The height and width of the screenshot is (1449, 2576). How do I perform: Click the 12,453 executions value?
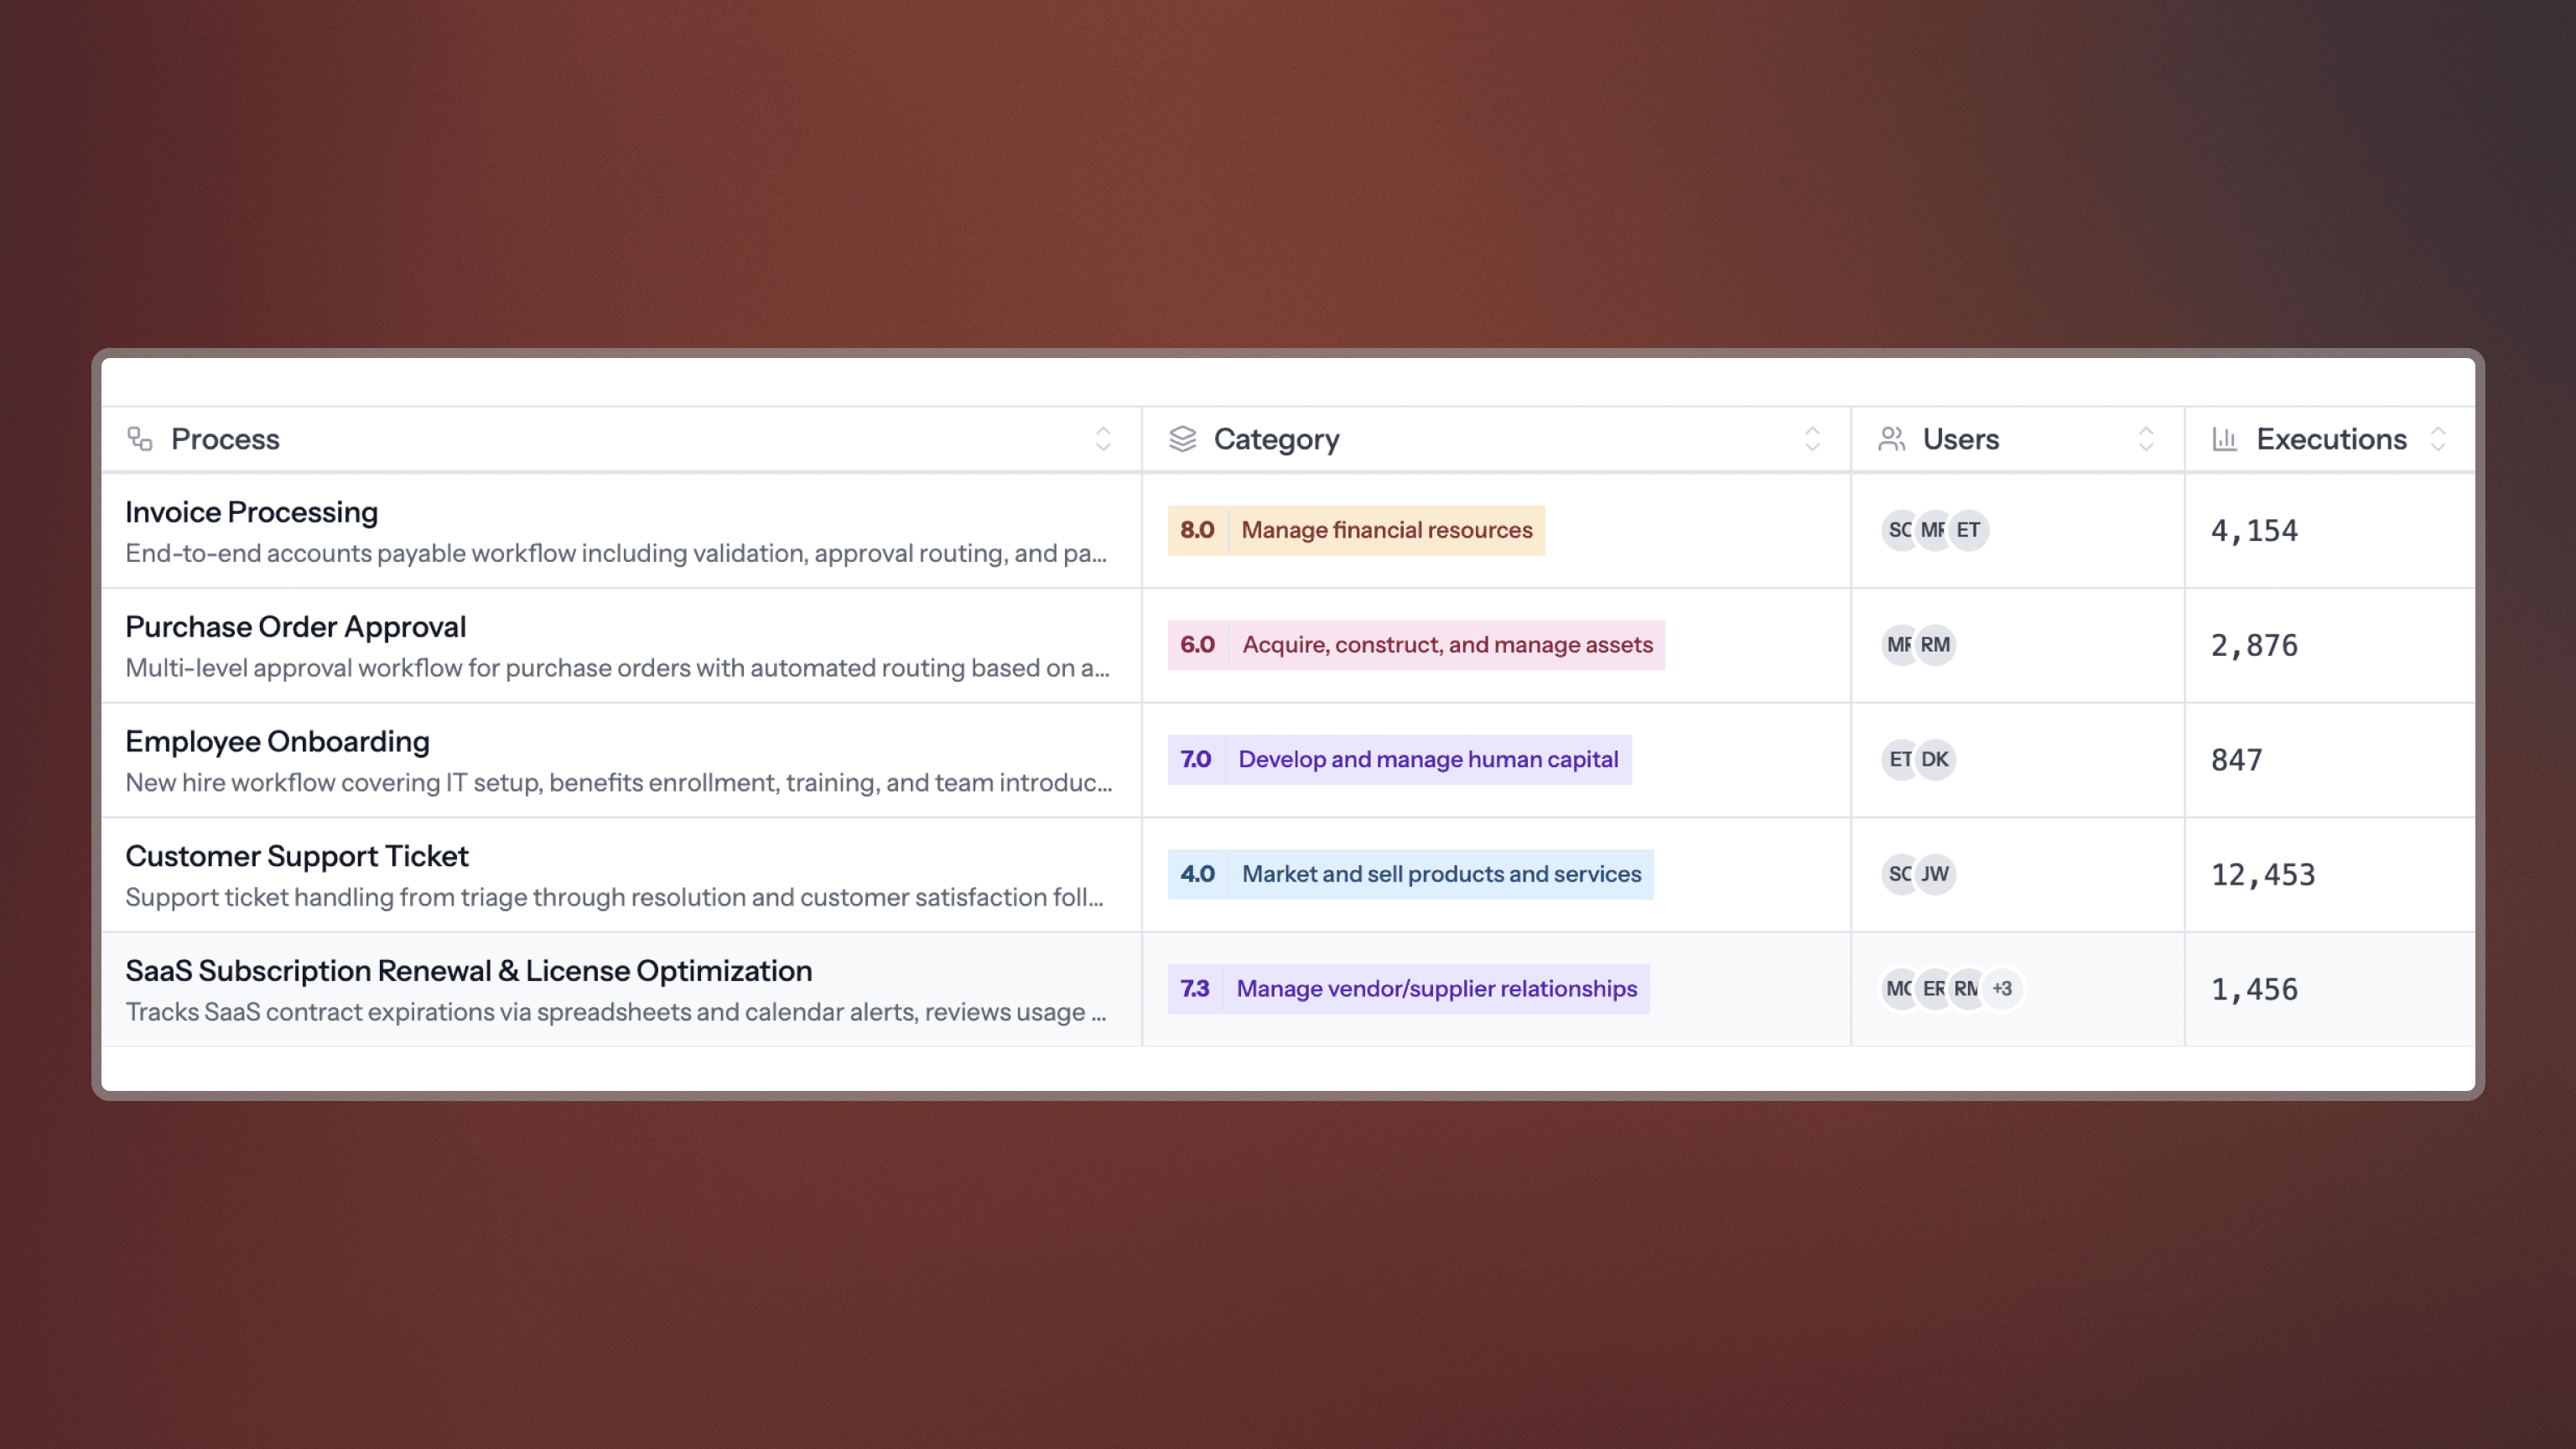(x=2263, y=875)
